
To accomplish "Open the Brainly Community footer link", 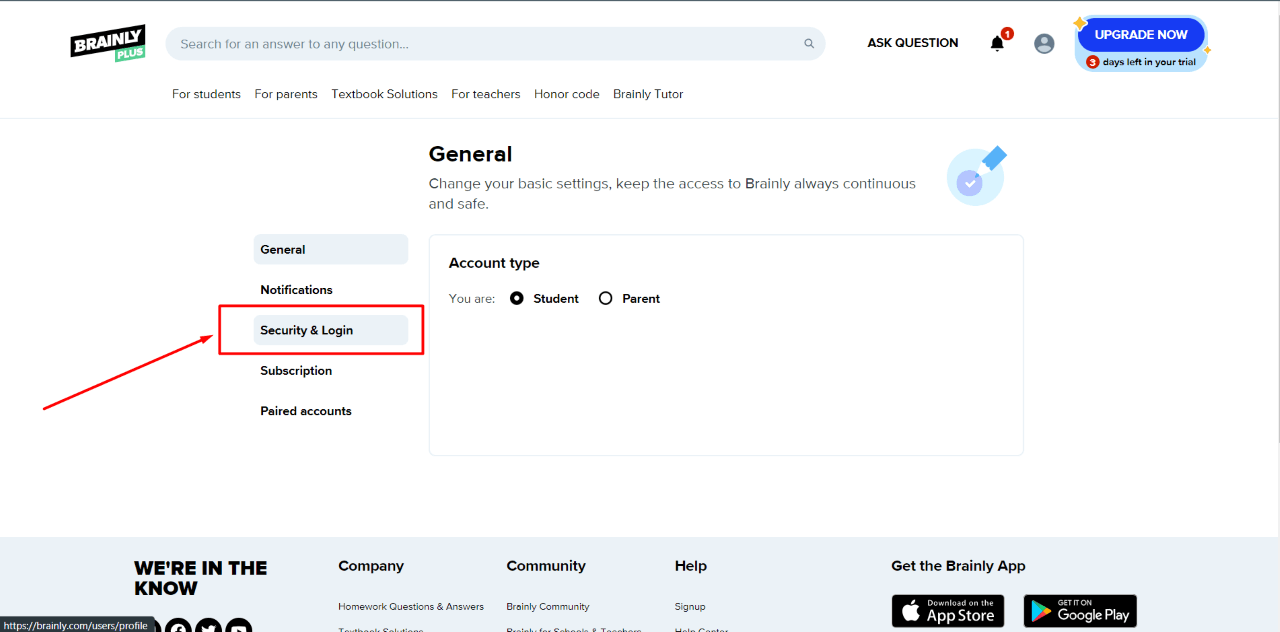I will pos(548,607).
